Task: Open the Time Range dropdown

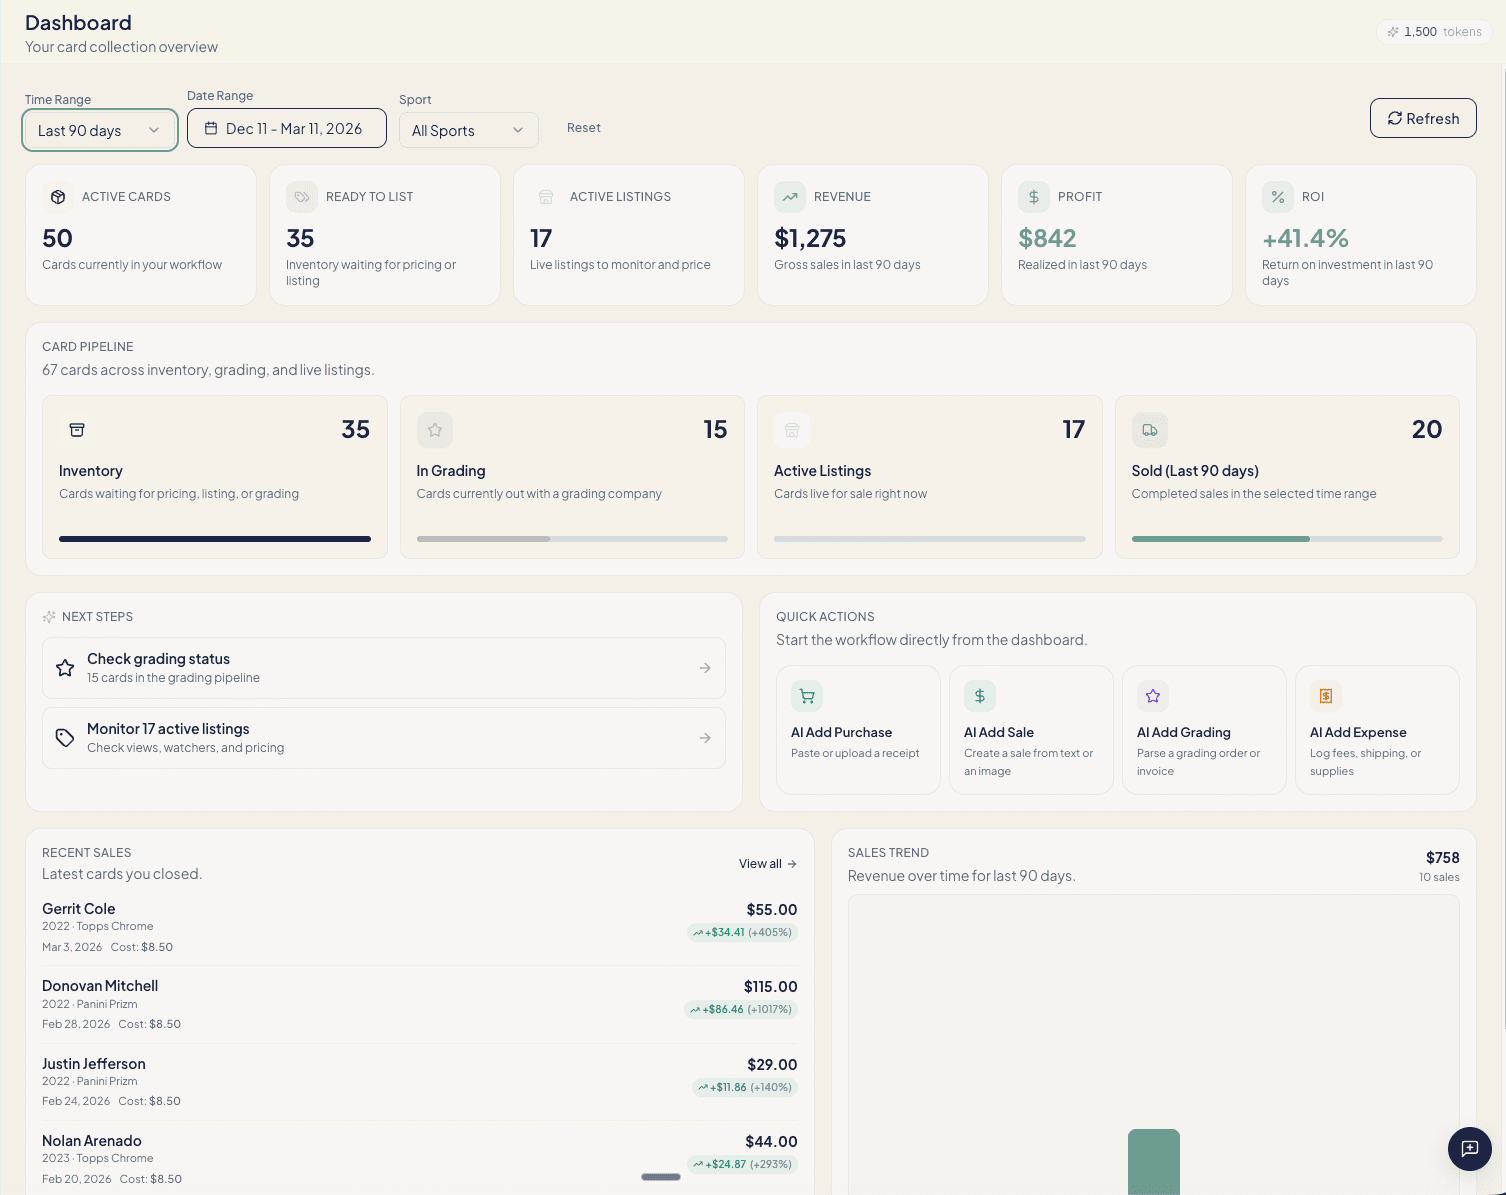Action: [99, 130]
